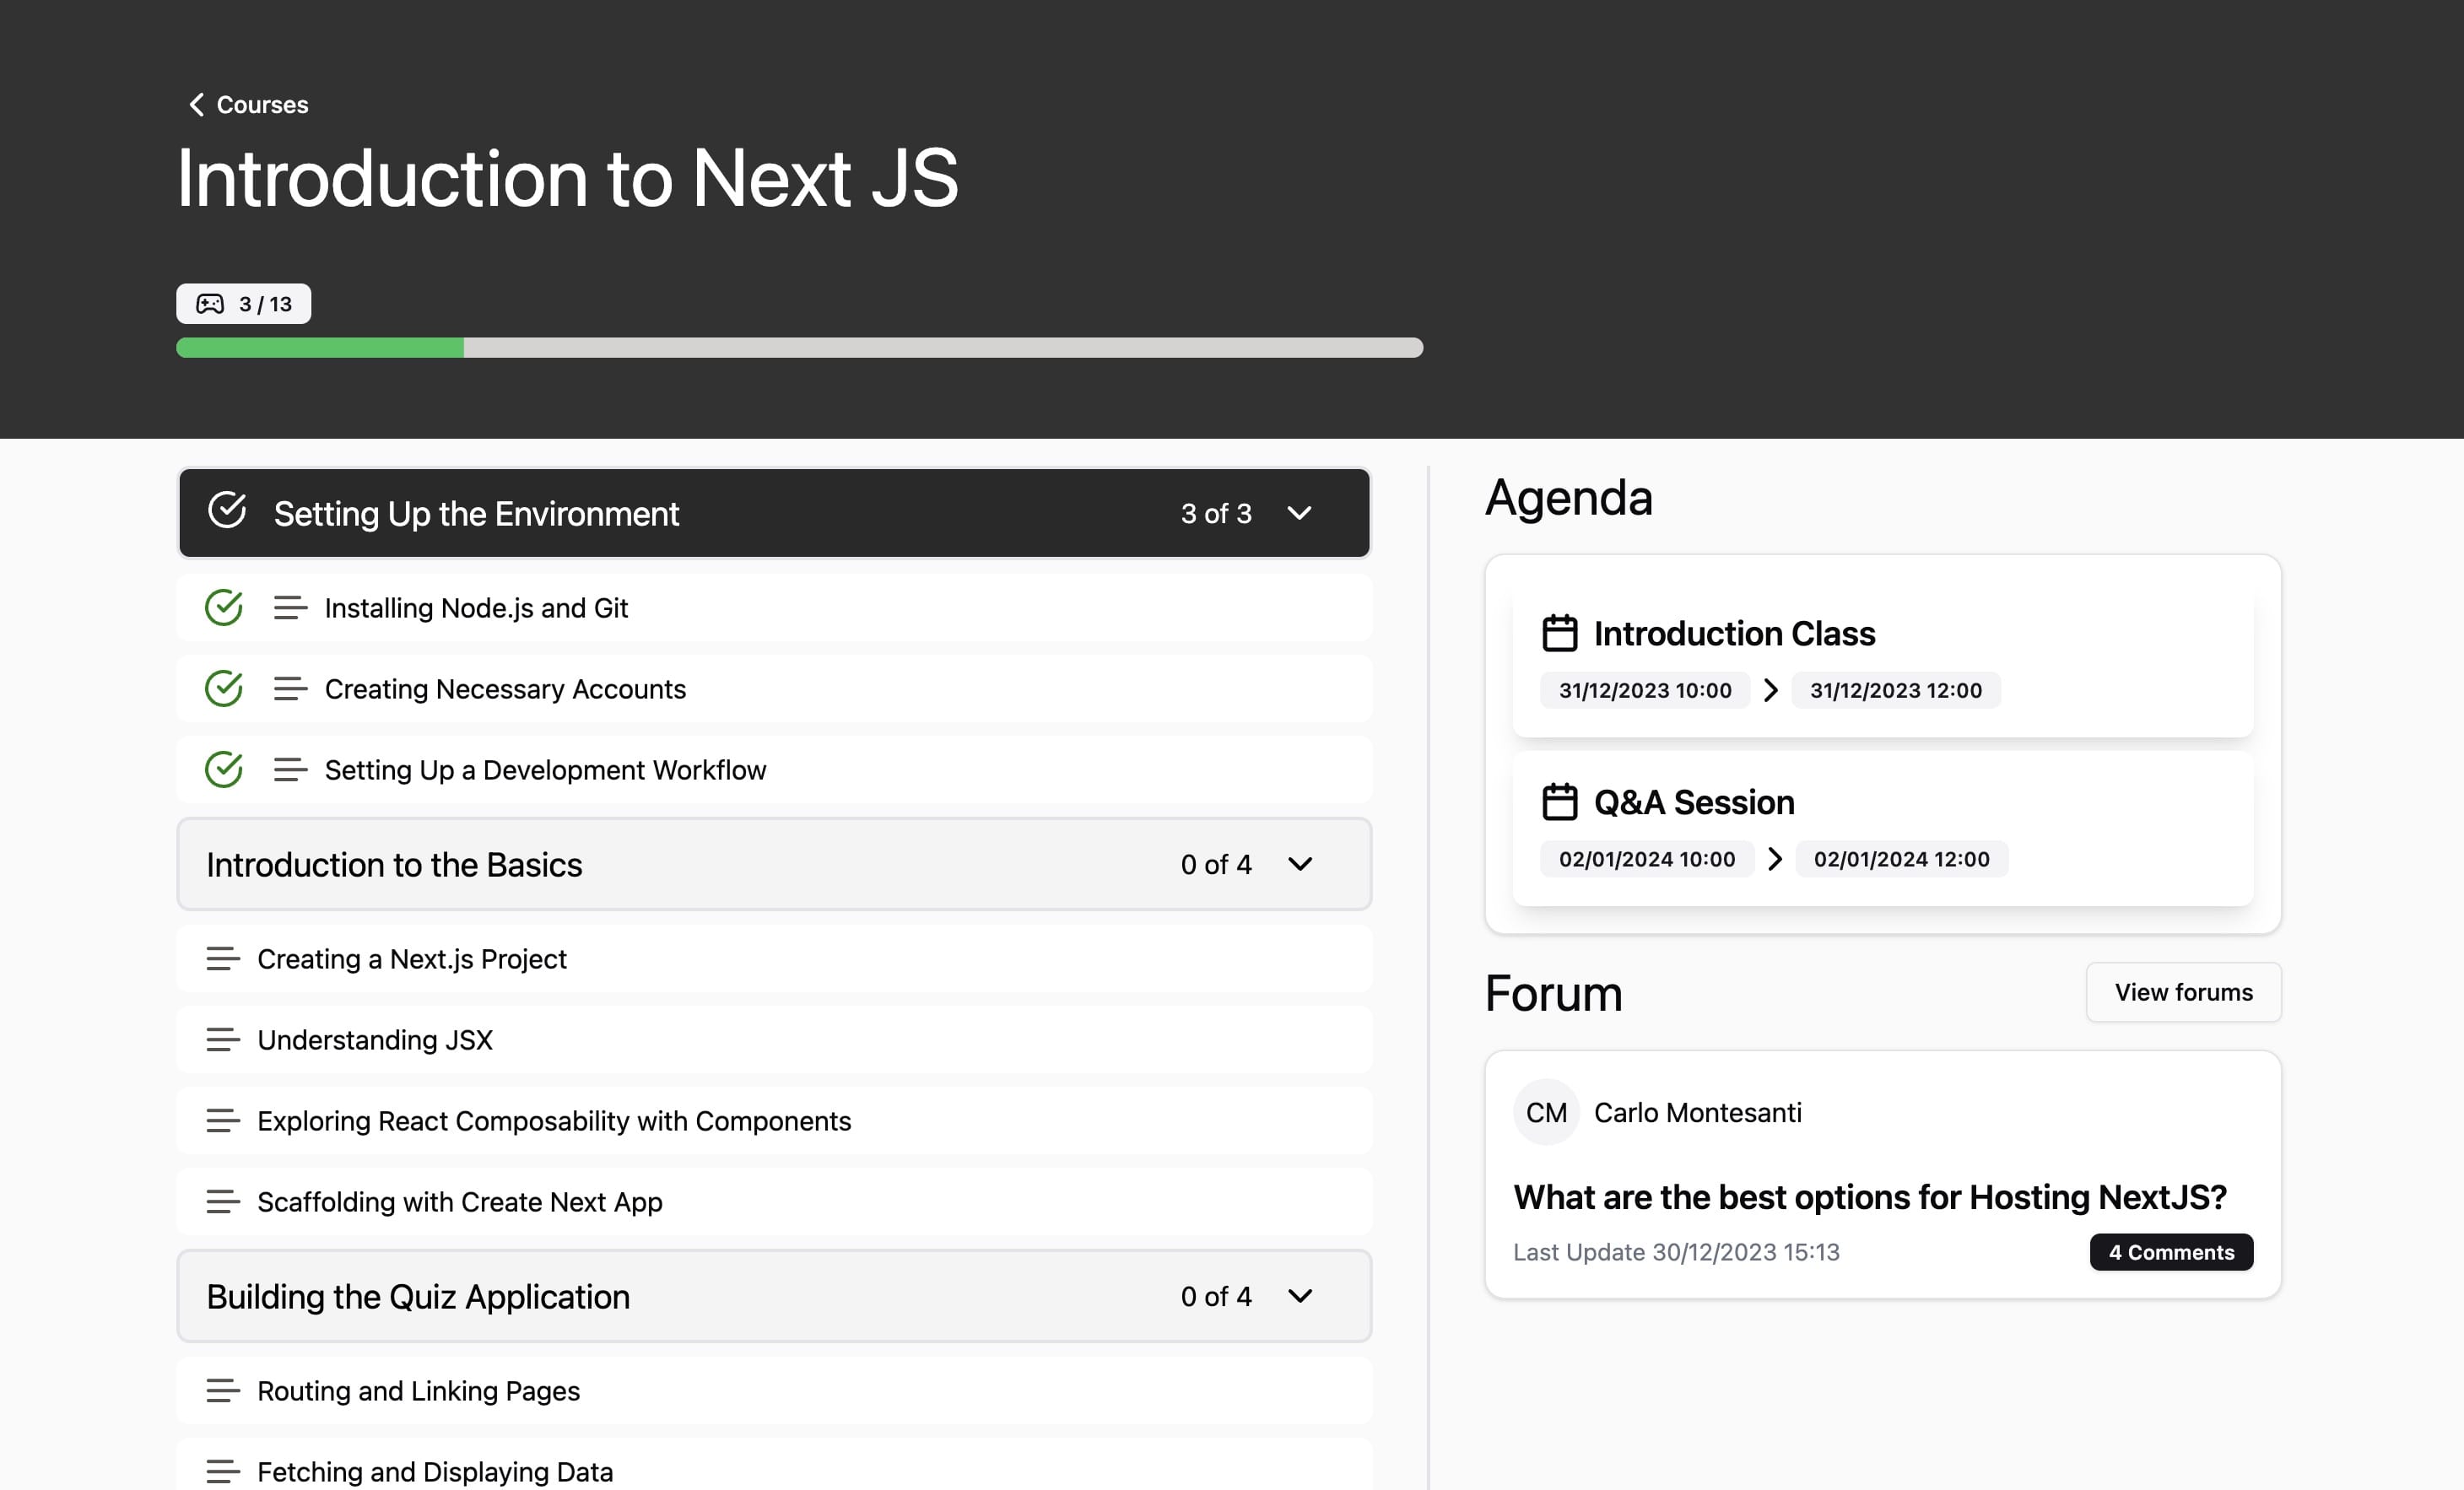
Task: Click the game controller progress badge
Action: (x=243, y=303)
